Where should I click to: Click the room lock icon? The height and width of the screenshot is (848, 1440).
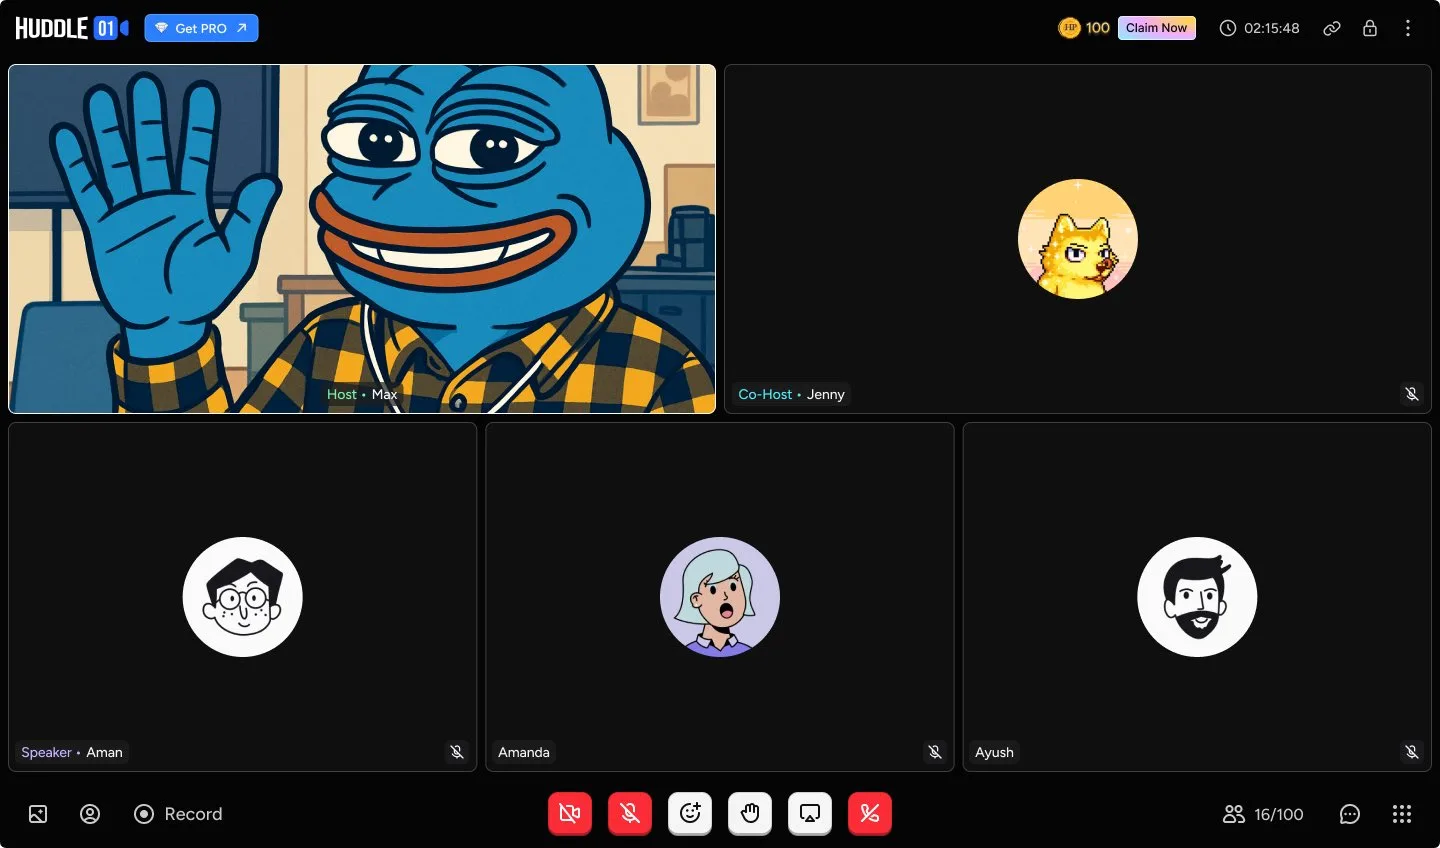tap(1370, 28)
